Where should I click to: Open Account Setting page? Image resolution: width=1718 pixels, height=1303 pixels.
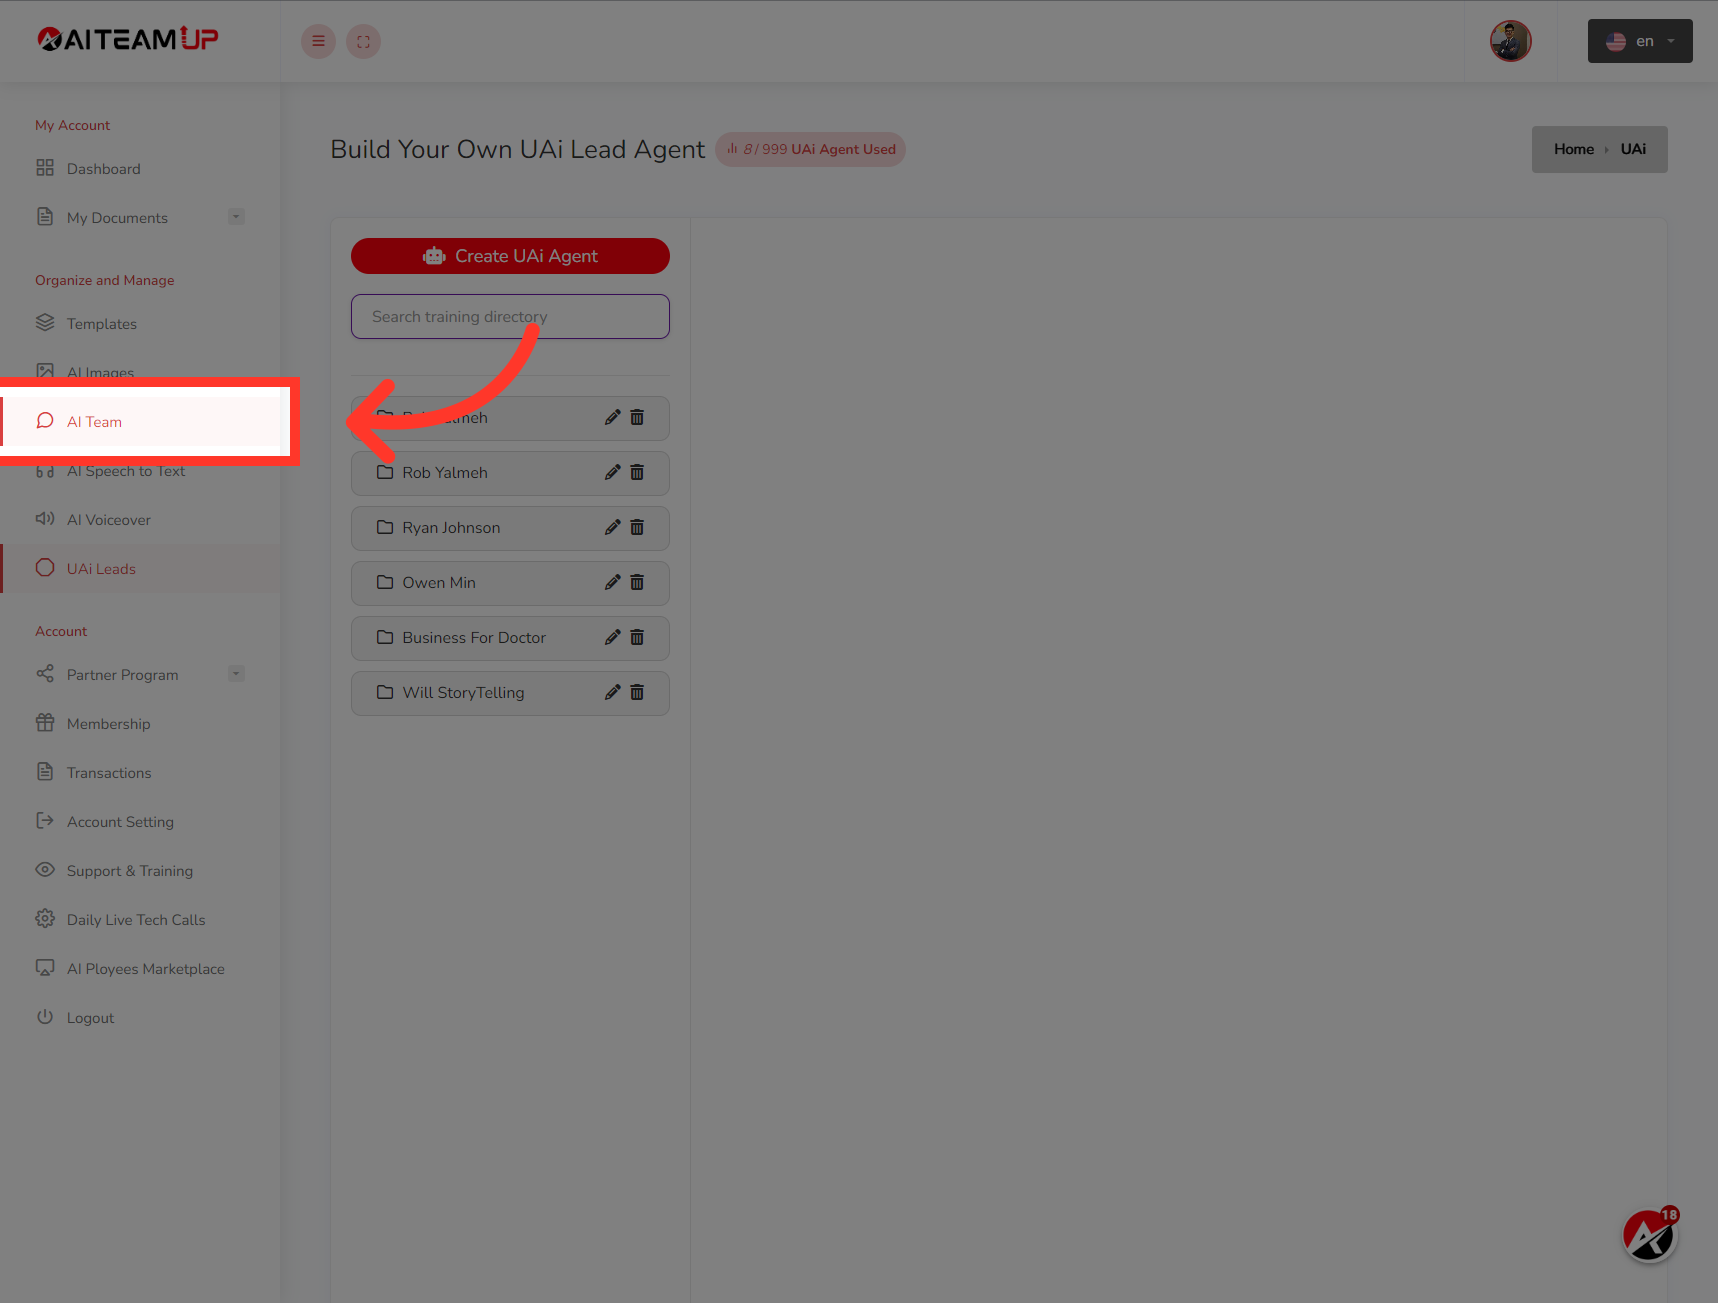(140, 822)
